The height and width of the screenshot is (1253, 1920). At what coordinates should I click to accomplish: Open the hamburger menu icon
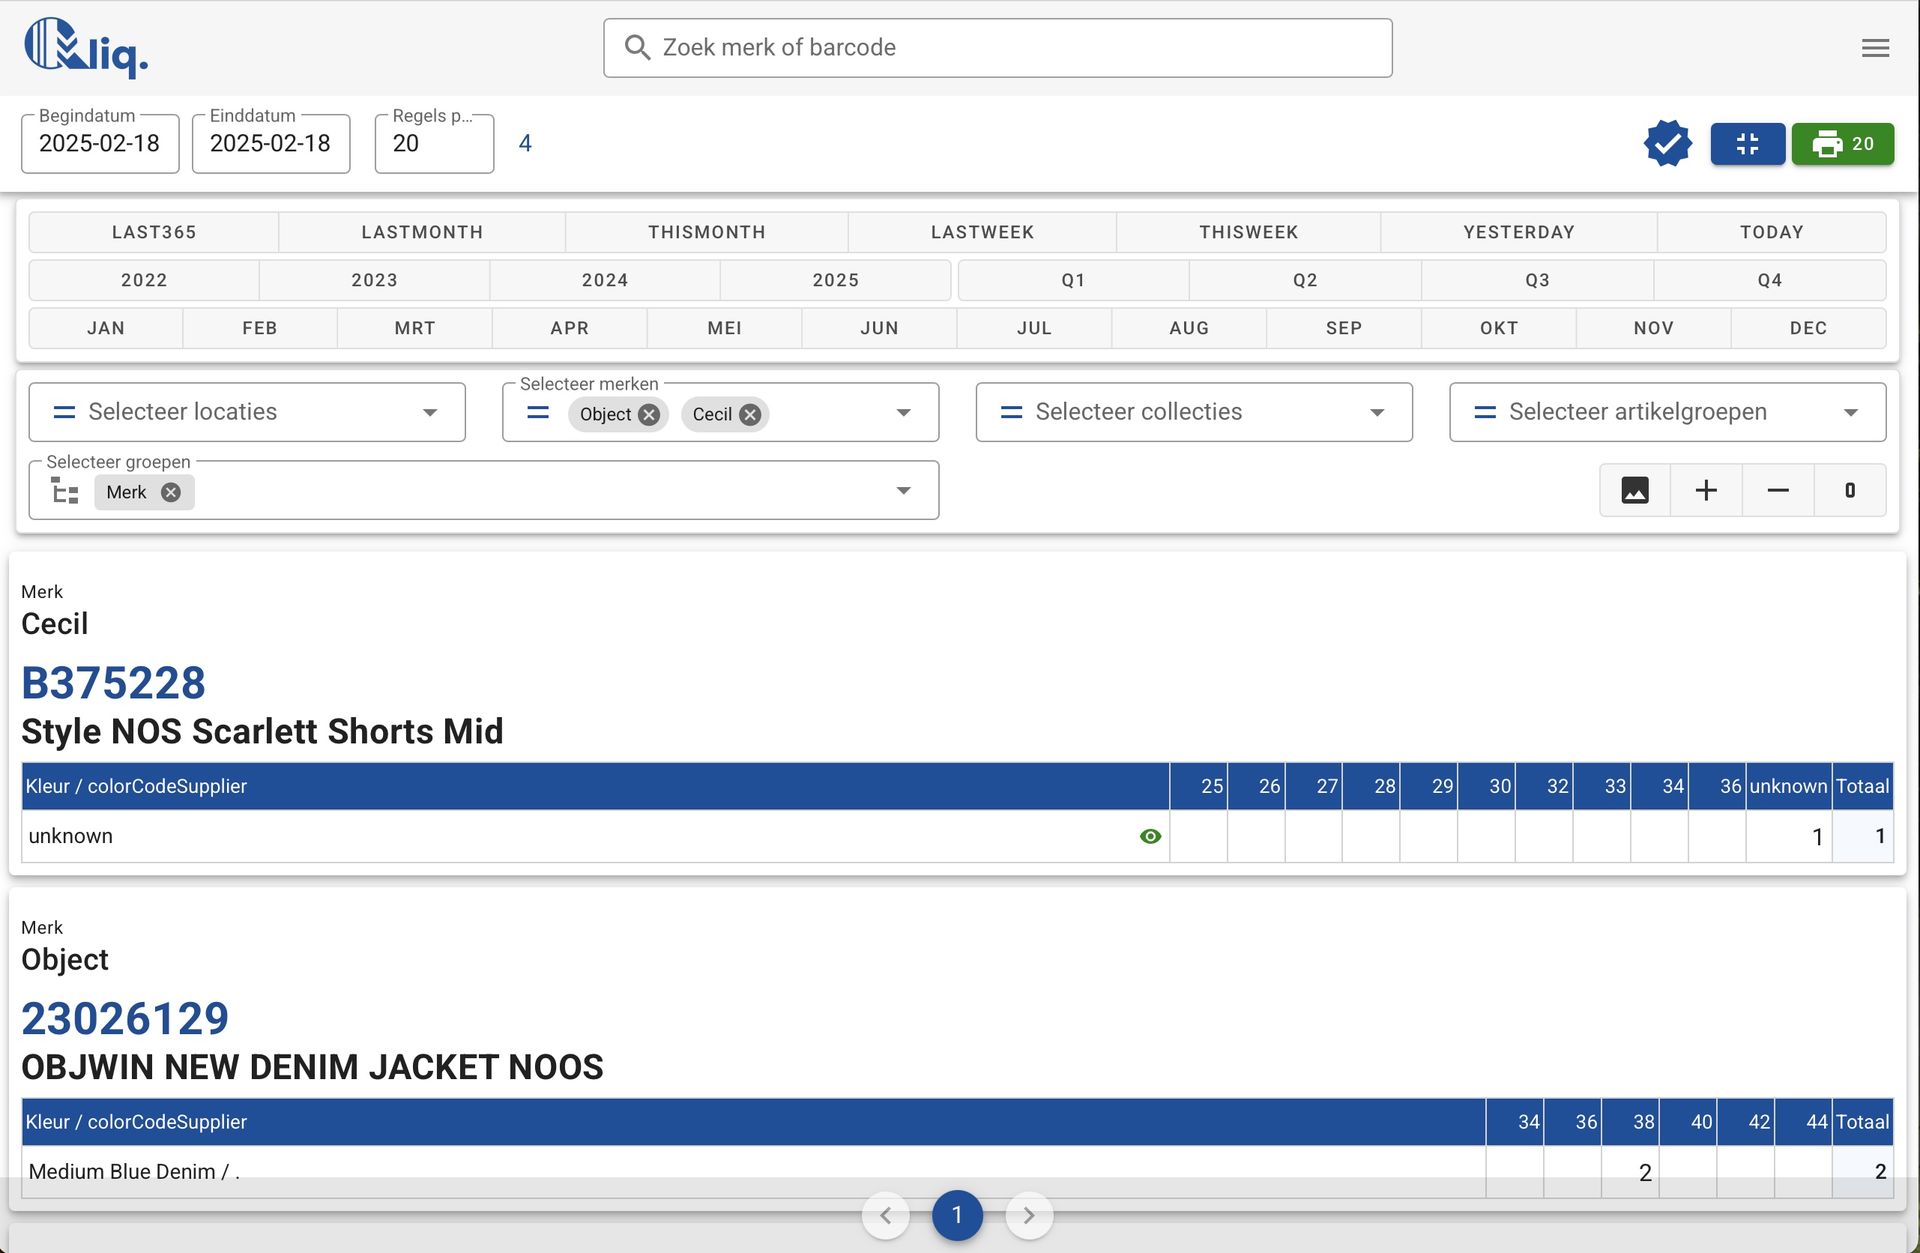point(1875,48)
